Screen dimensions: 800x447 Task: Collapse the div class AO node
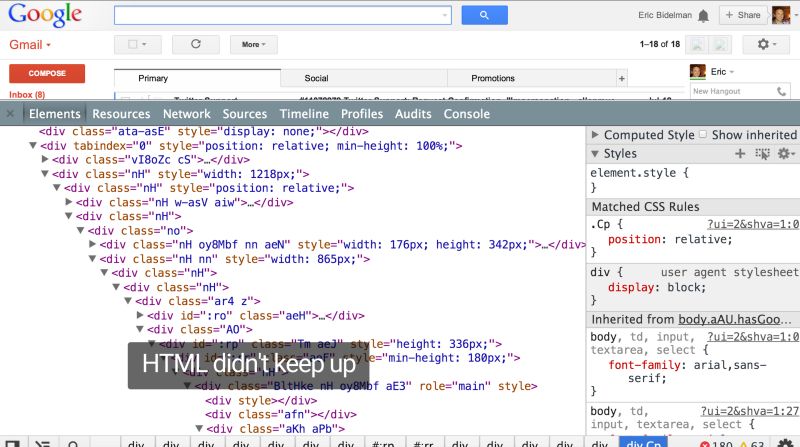(140, 330)
